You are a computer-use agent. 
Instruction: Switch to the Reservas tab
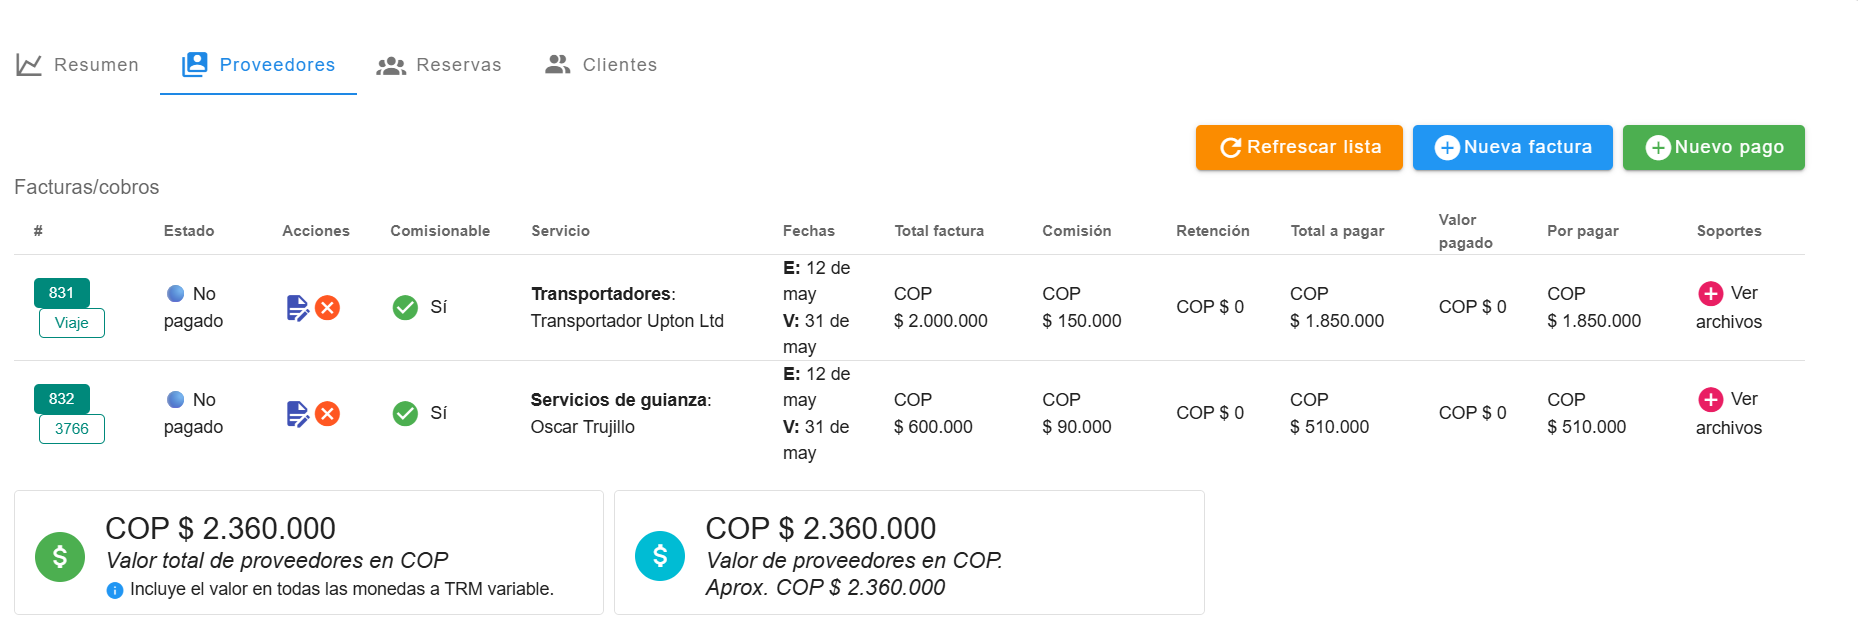coord(439,65)
